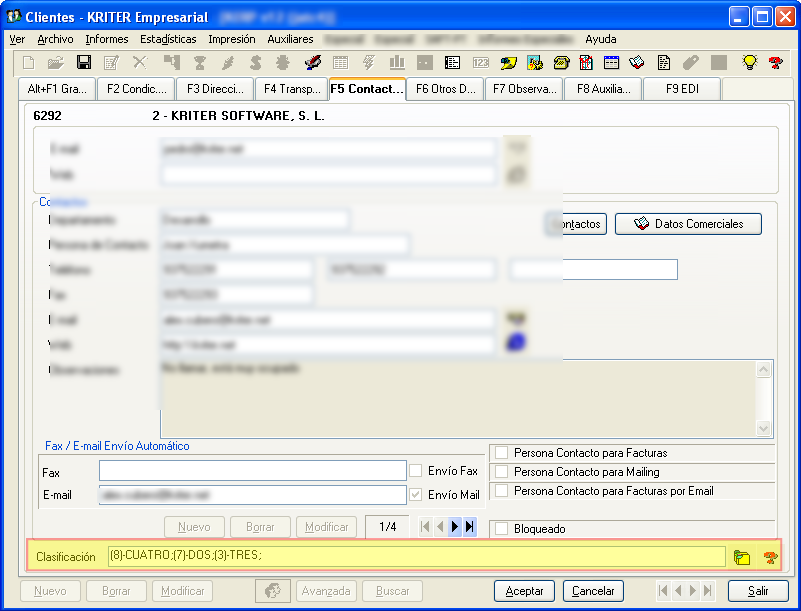Switch to the F2 Condic... tab

(x=136, y=89)
